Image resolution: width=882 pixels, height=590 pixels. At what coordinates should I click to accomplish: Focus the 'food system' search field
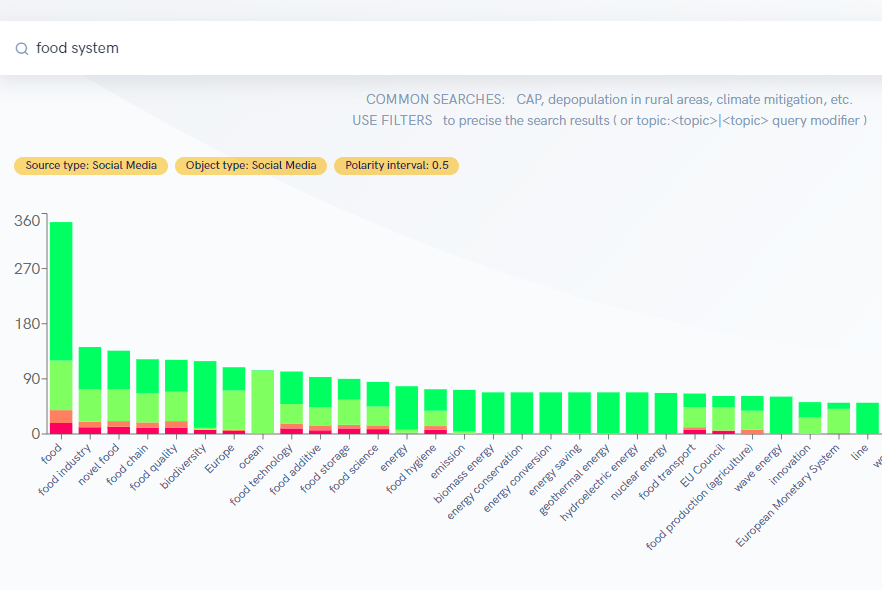pyautogui.click(x=400, y=48)
